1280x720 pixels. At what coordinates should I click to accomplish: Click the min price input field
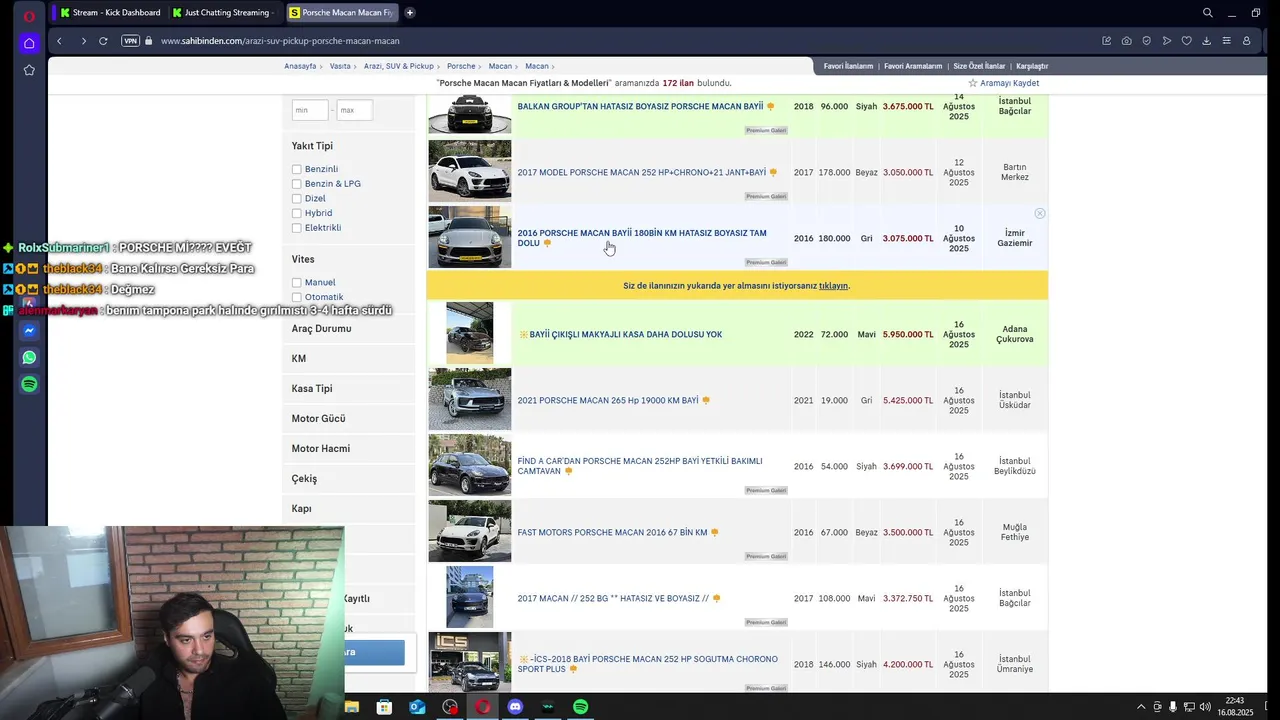pyautogui.click(x=310, y=110)
